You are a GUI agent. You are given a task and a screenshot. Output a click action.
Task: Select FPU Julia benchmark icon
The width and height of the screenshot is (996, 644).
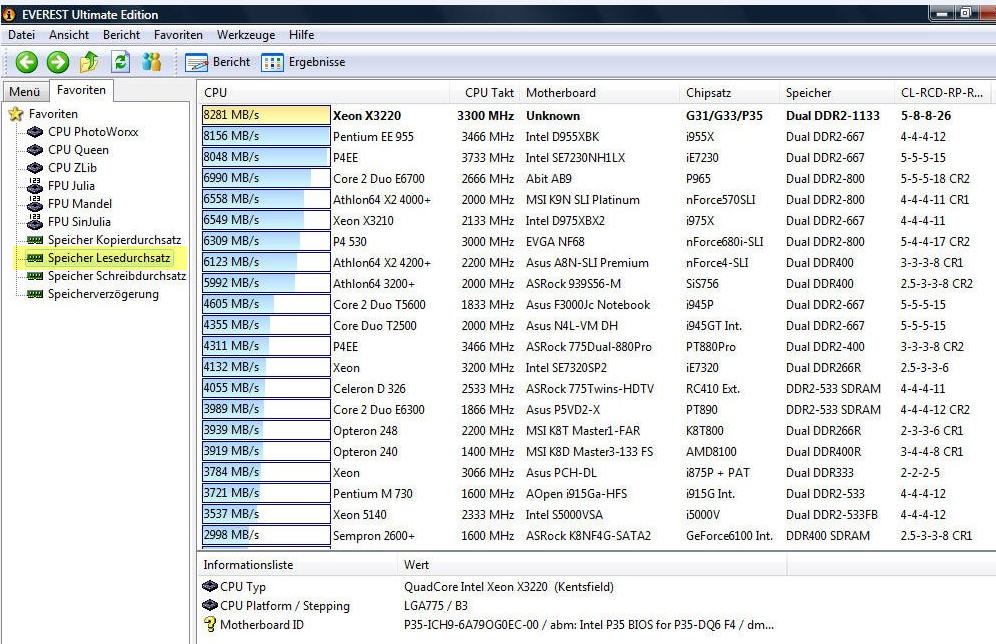(x=35, y=185)
